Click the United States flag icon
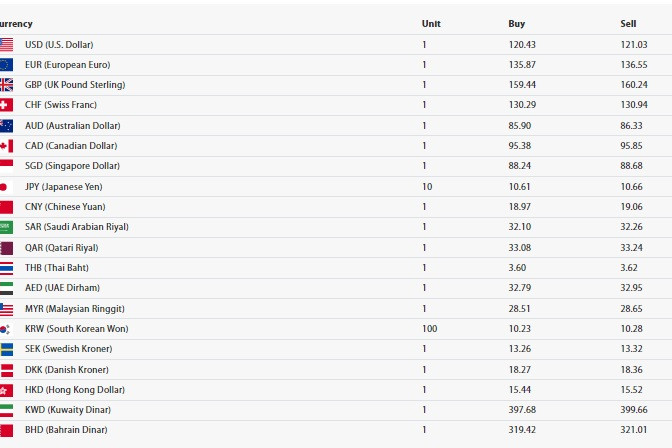 click(6, 45)
